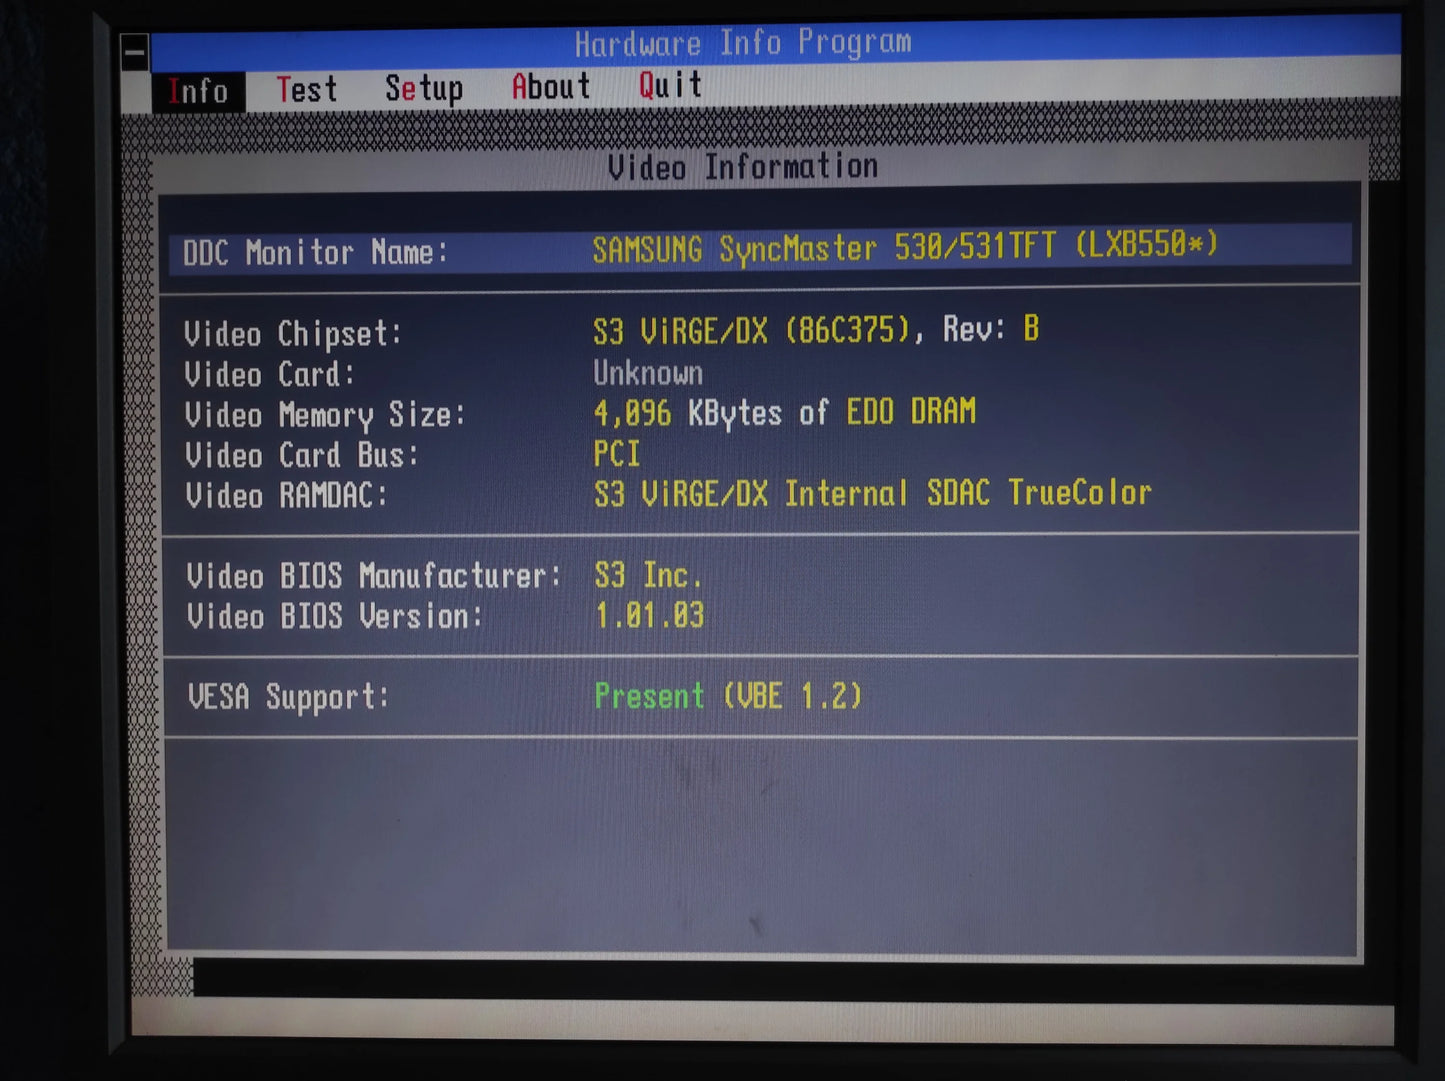Click S3 ViRGE/DX Internal SDAC TrueColor value

[x=872, y=493]
